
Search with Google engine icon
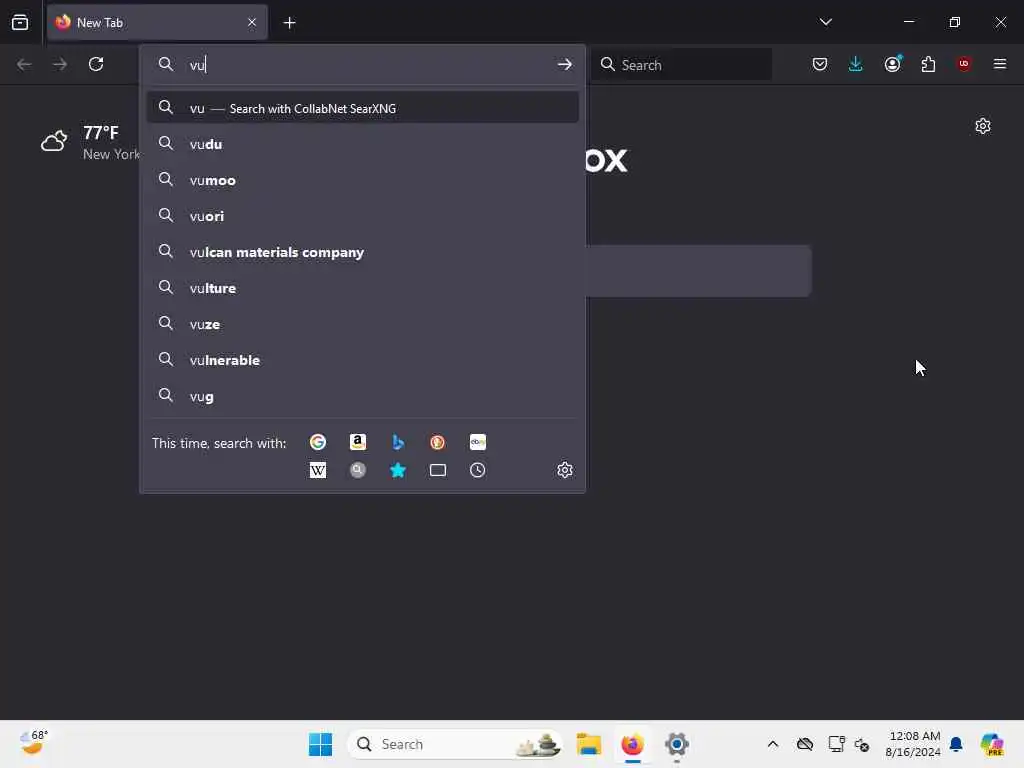pyautogui.click(x=317, y=442)
